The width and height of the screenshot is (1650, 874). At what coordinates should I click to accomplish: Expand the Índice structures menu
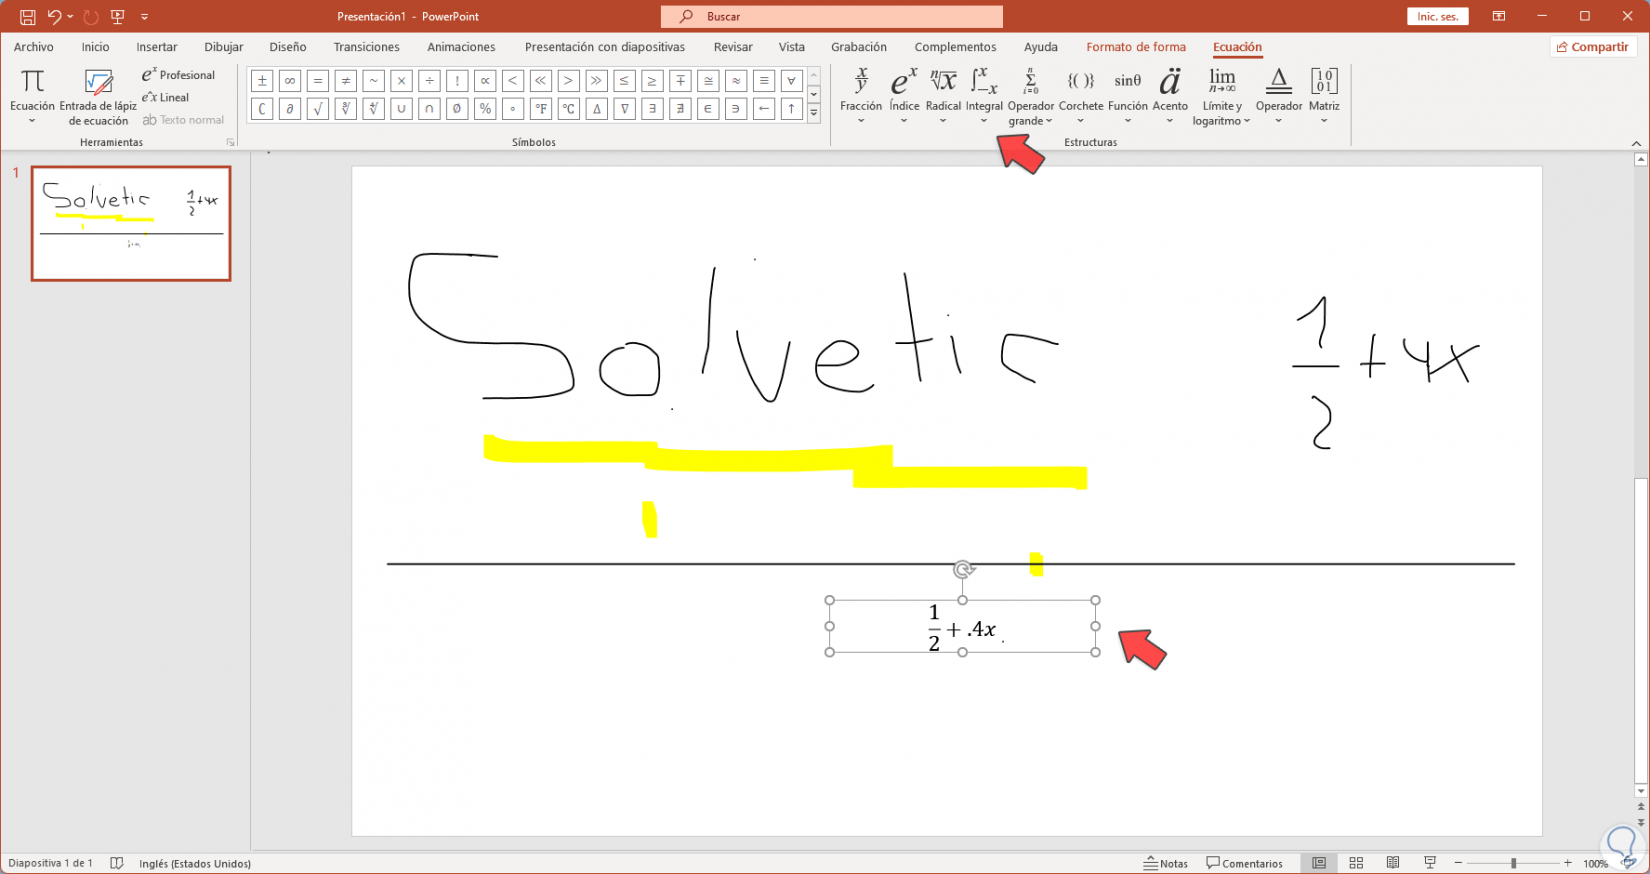pos(904,97)
